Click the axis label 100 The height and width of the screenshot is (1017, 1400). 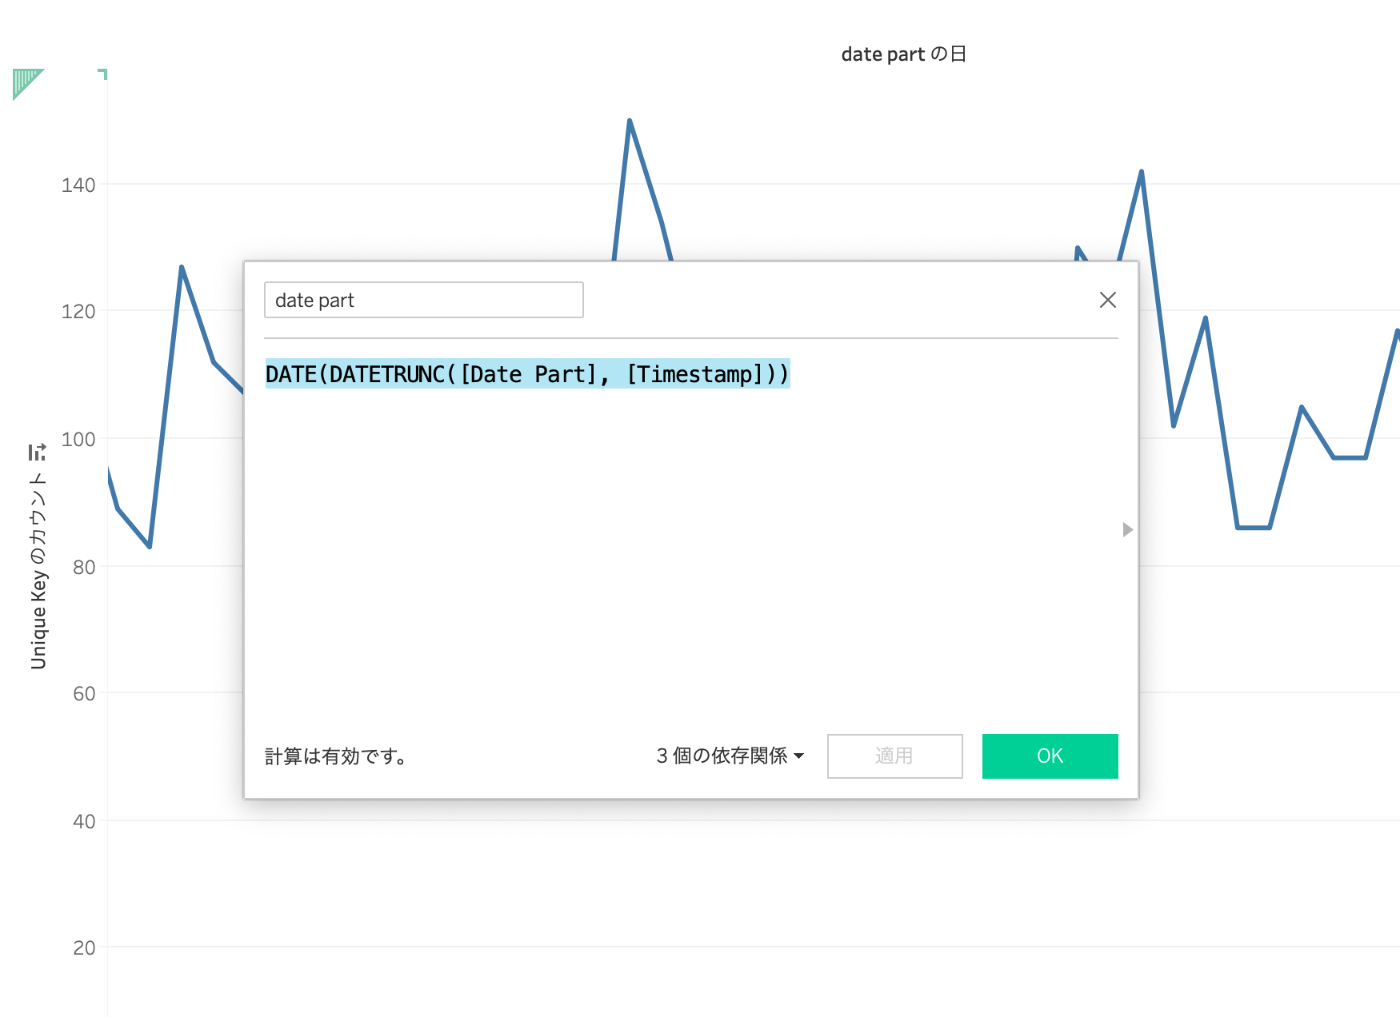pyautogui.click(x=78, y=439)
